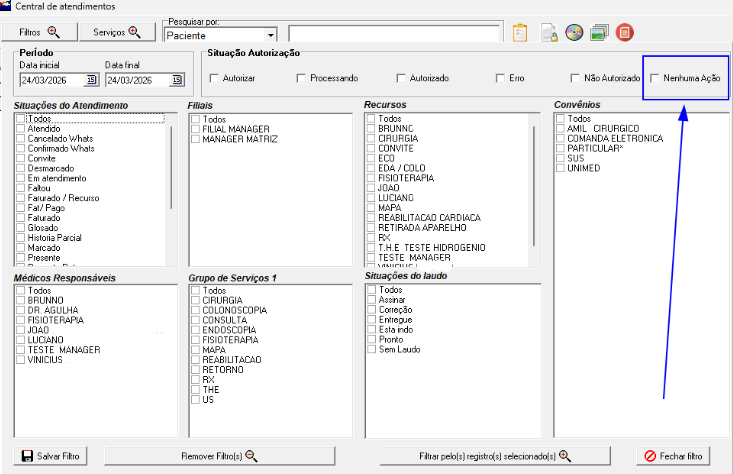
Task: Open the Pesquisar por Paciente dropdown
Action: [271, 35]
